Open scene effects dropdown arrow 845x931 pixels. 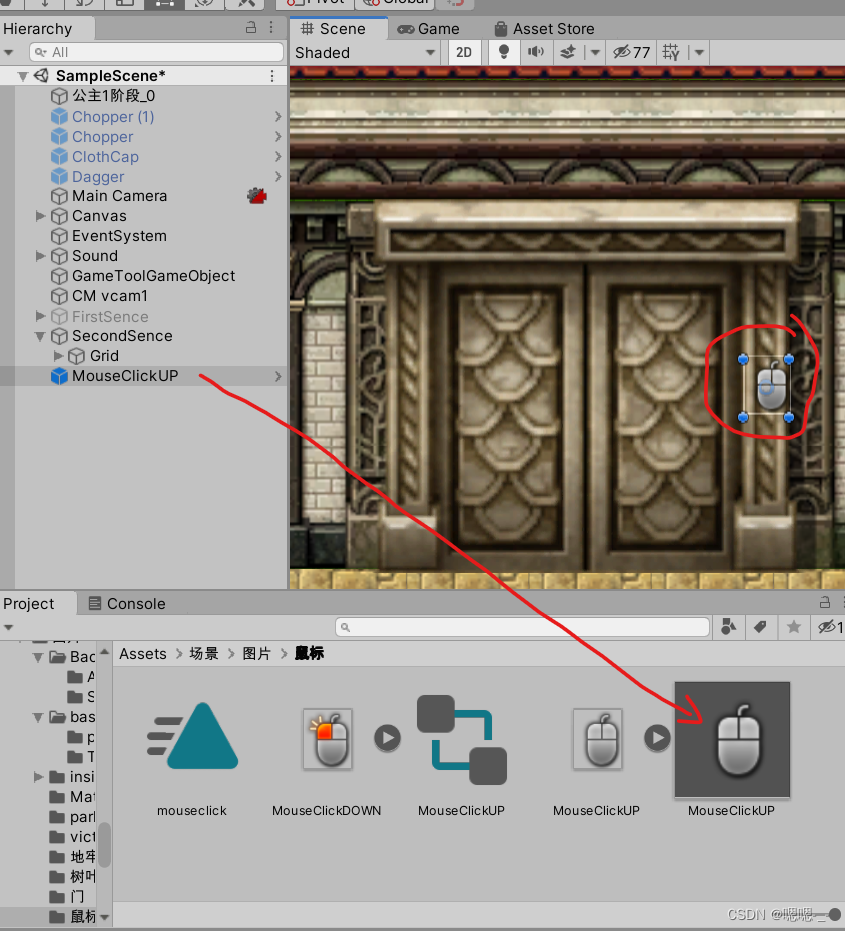595,52
